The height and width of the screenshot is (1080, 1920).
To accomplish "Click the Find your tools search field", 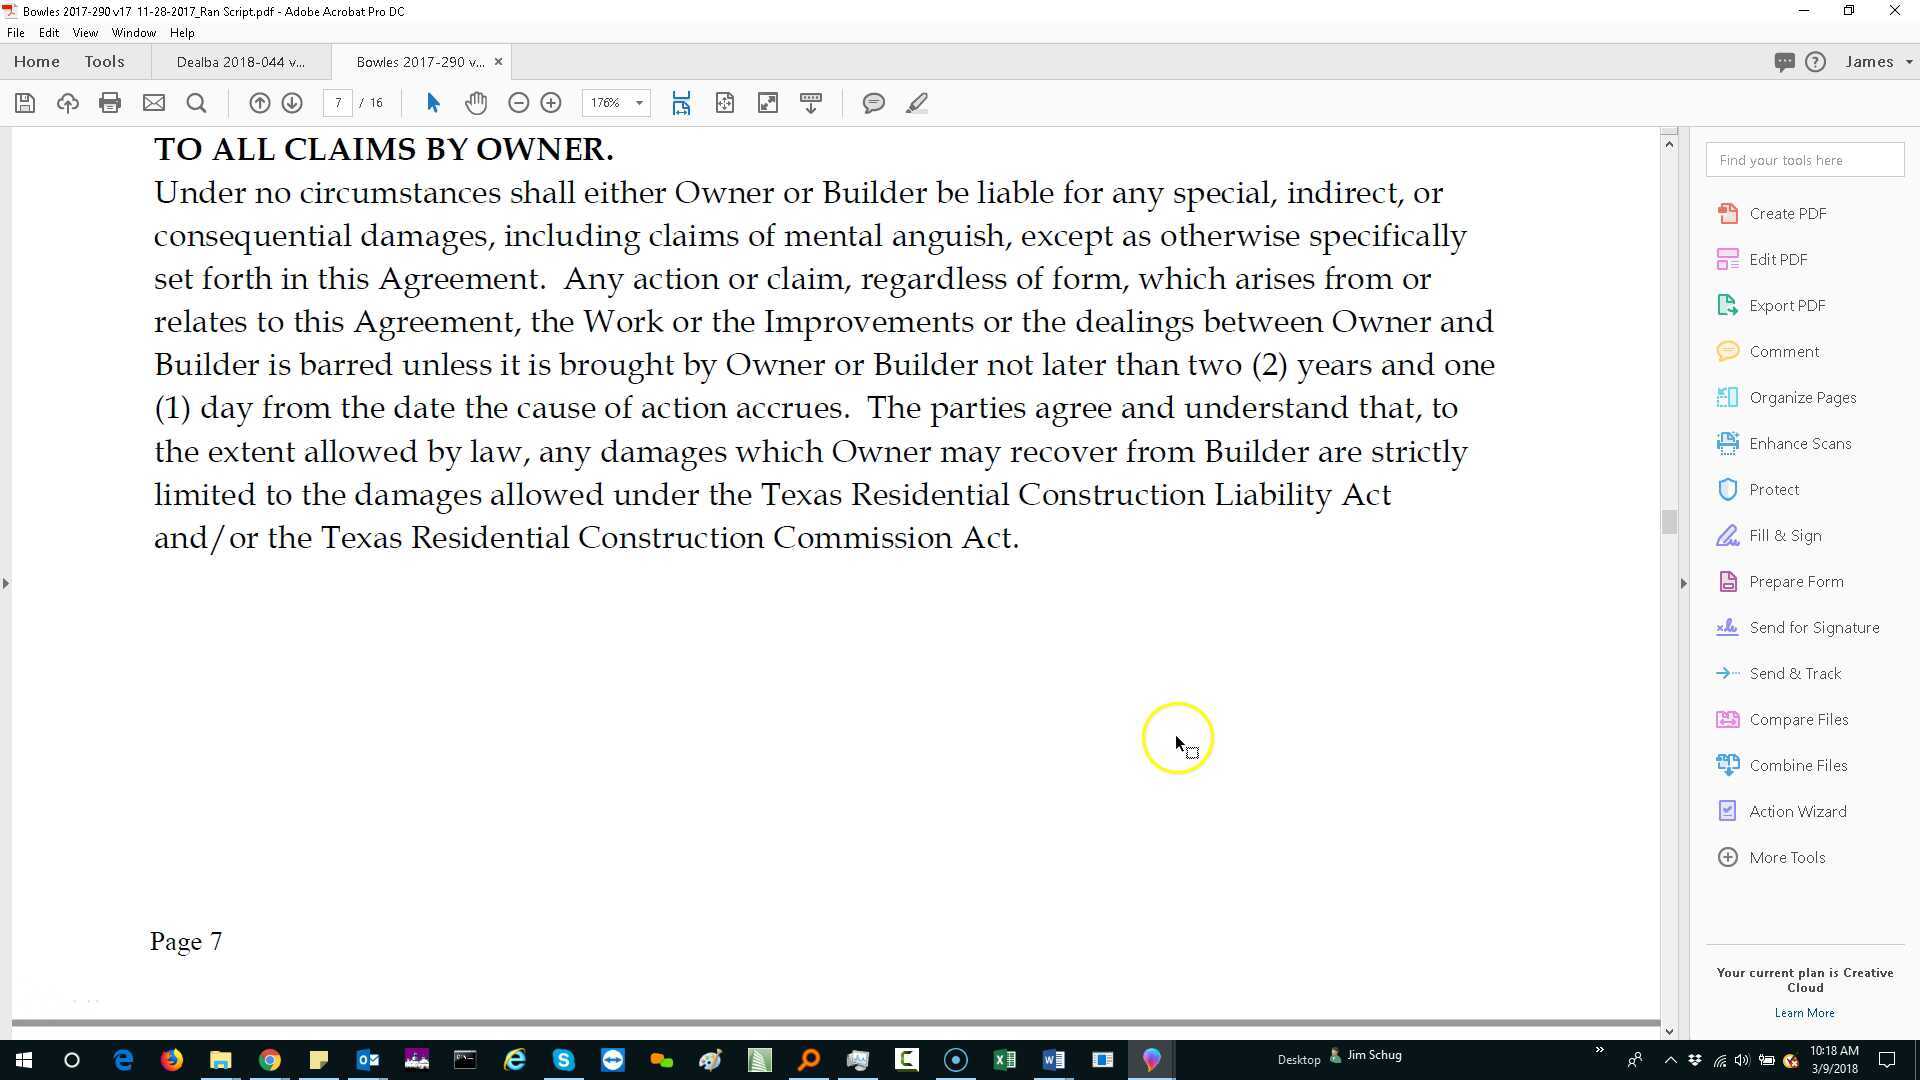I will (1804, 160).
